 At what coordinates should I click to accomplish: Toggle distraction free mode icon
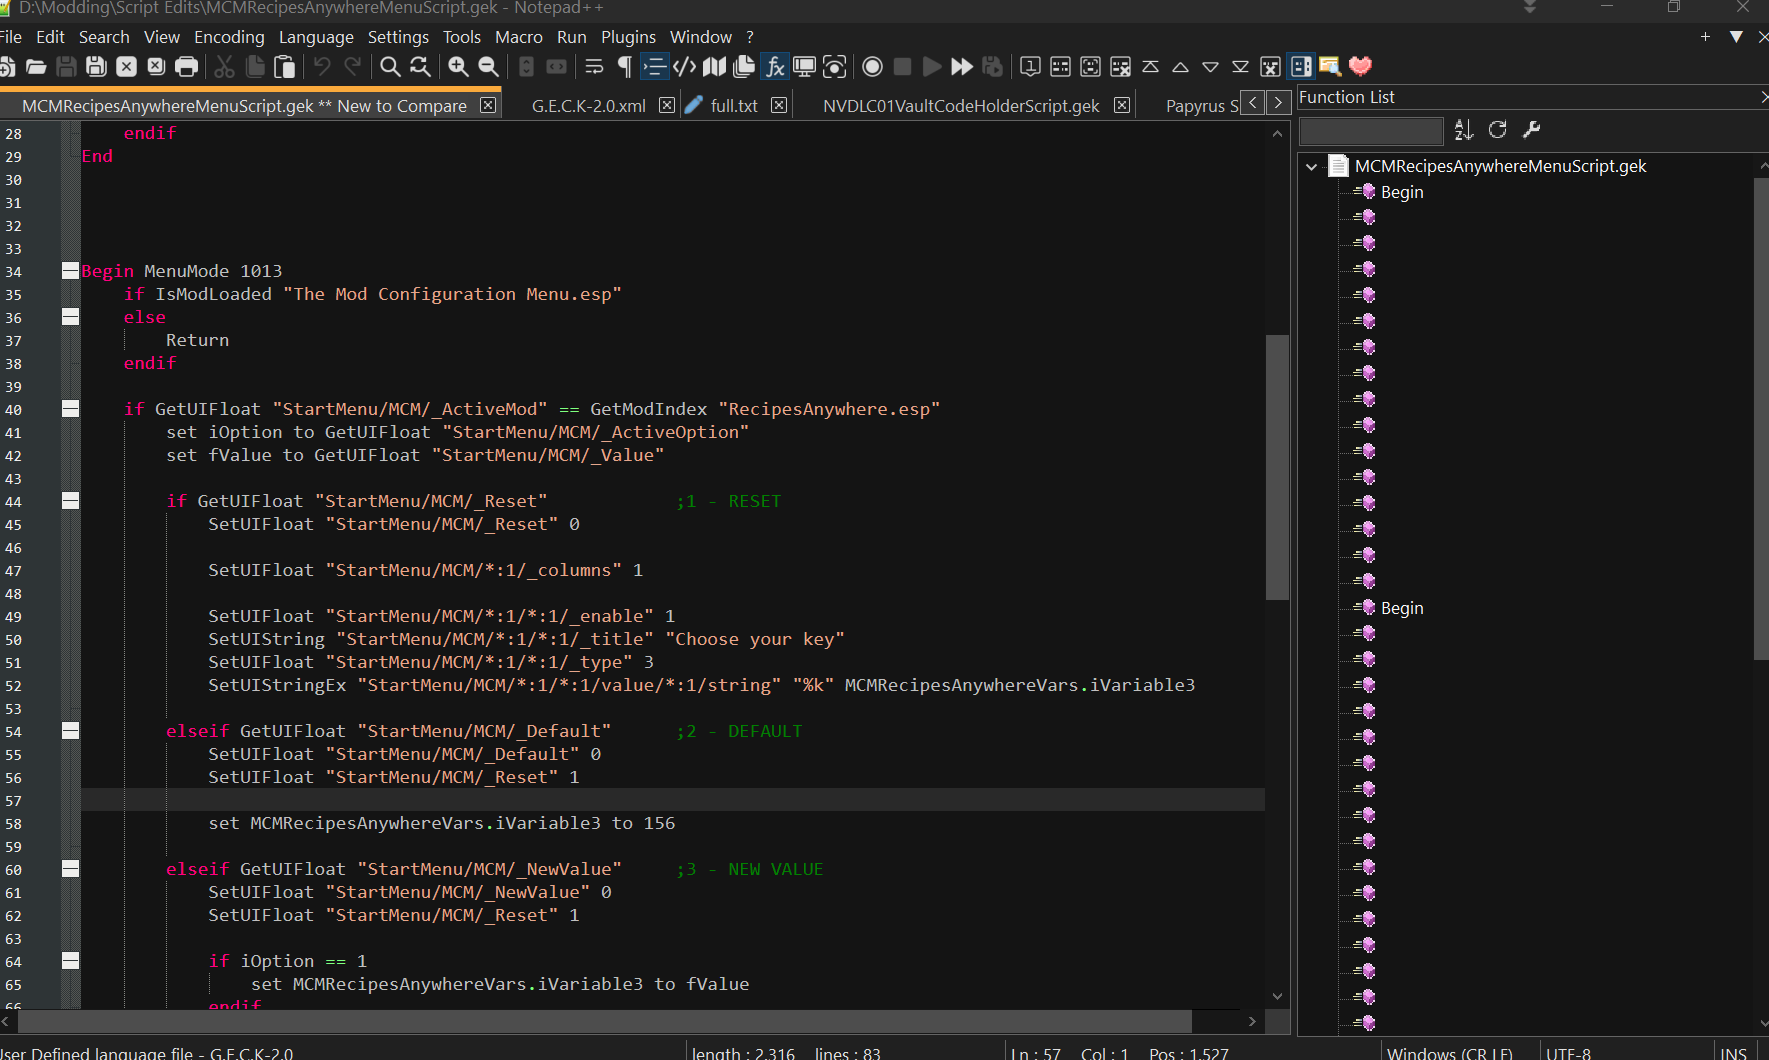pyautogui.click(x=804, y=67)
